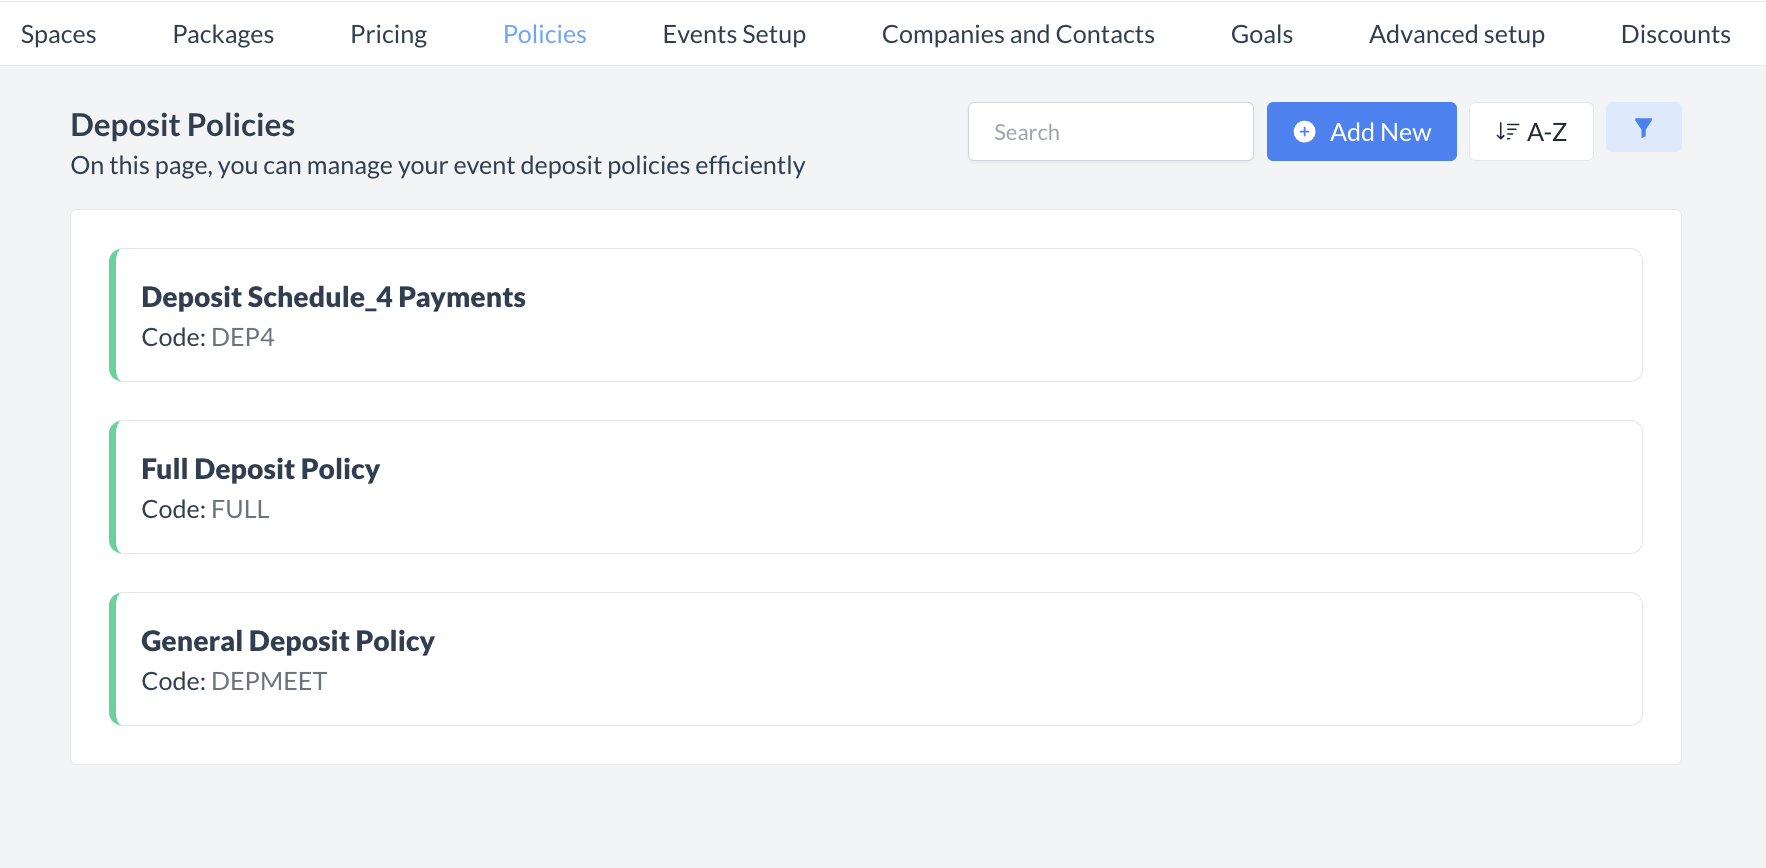Click the plus icon in Add New
The width and height of the screenshot is (1766, 868).
1304,132
